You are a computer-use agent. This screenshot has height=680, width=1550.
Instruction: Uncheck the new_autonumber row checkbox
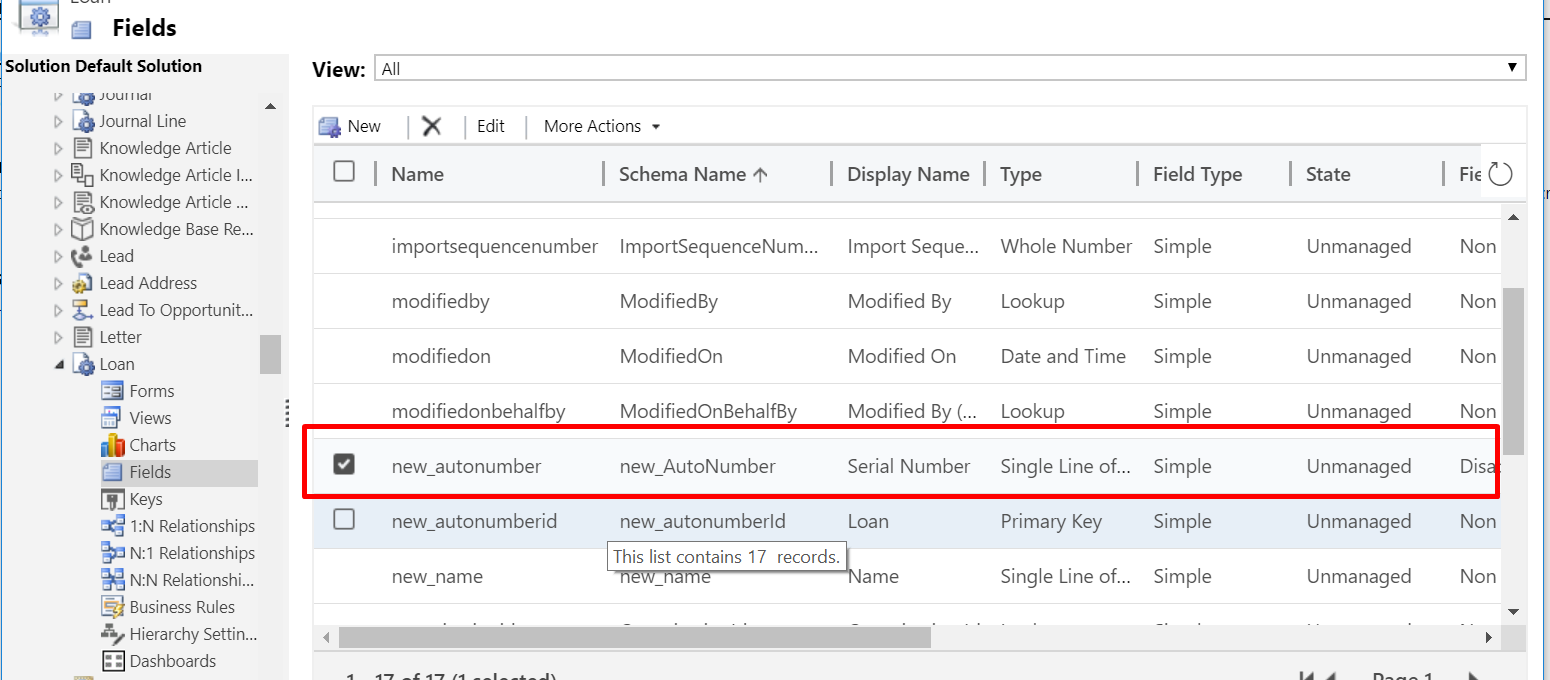click(x=344, y=464)
